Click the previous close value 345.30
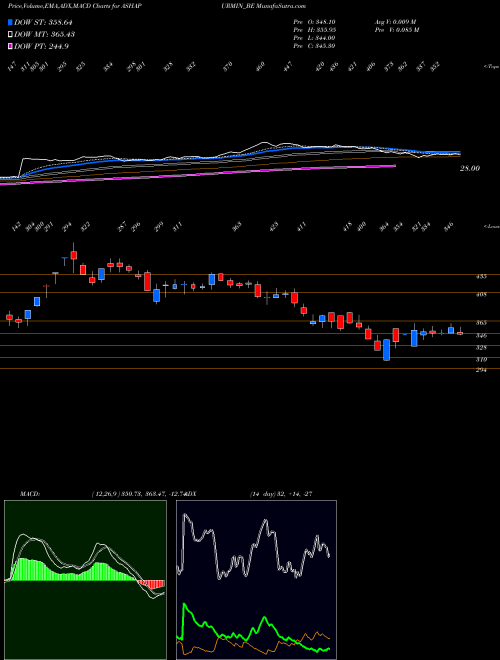500x660 pixels. (323, 45)
